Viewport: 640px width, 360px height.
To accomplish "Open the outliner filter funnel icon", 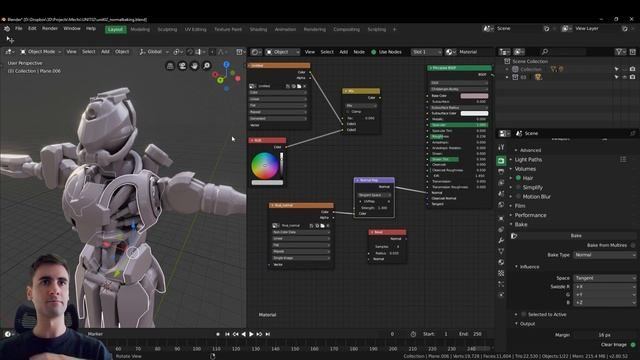I will point(620,52).
